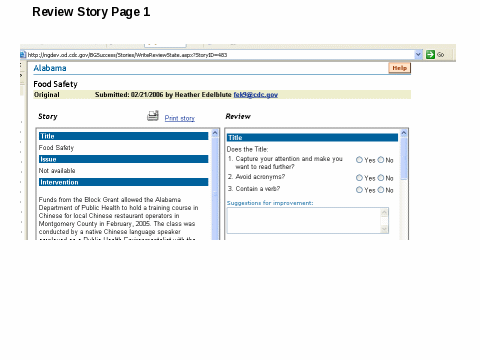Screen dimensions: 480x360
Task: Click suggestions box scroll up arrow
Action: [384, 212]
